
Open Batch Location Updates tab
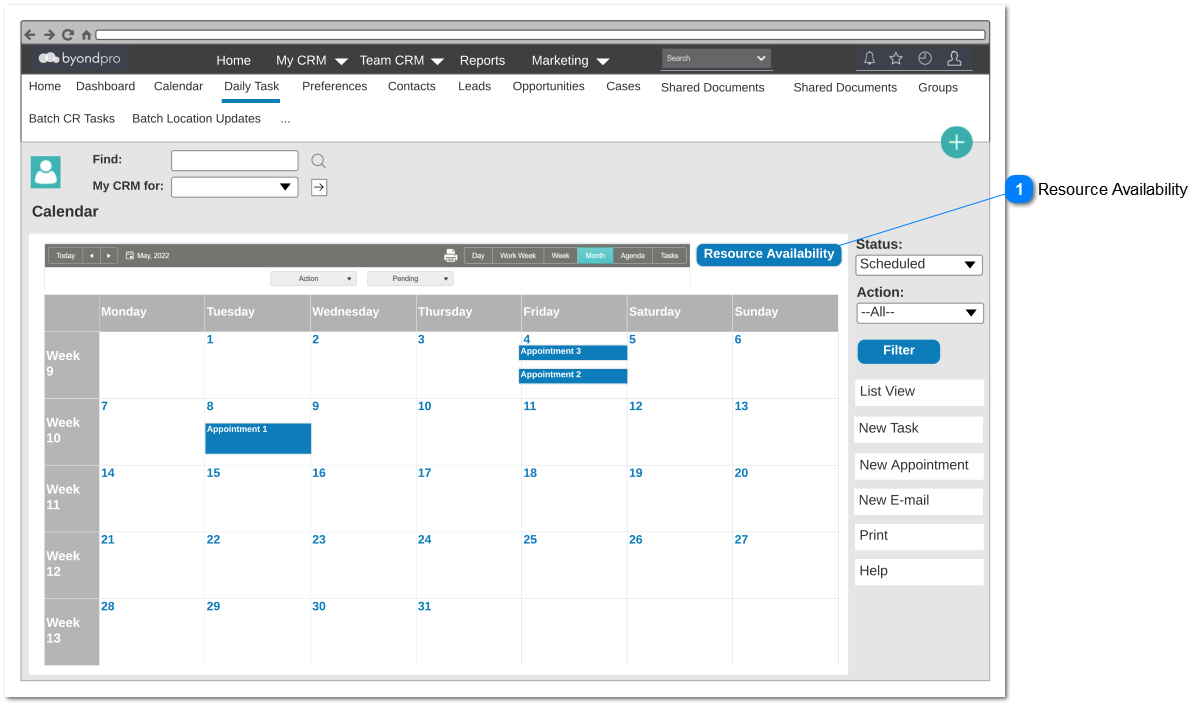196,119
